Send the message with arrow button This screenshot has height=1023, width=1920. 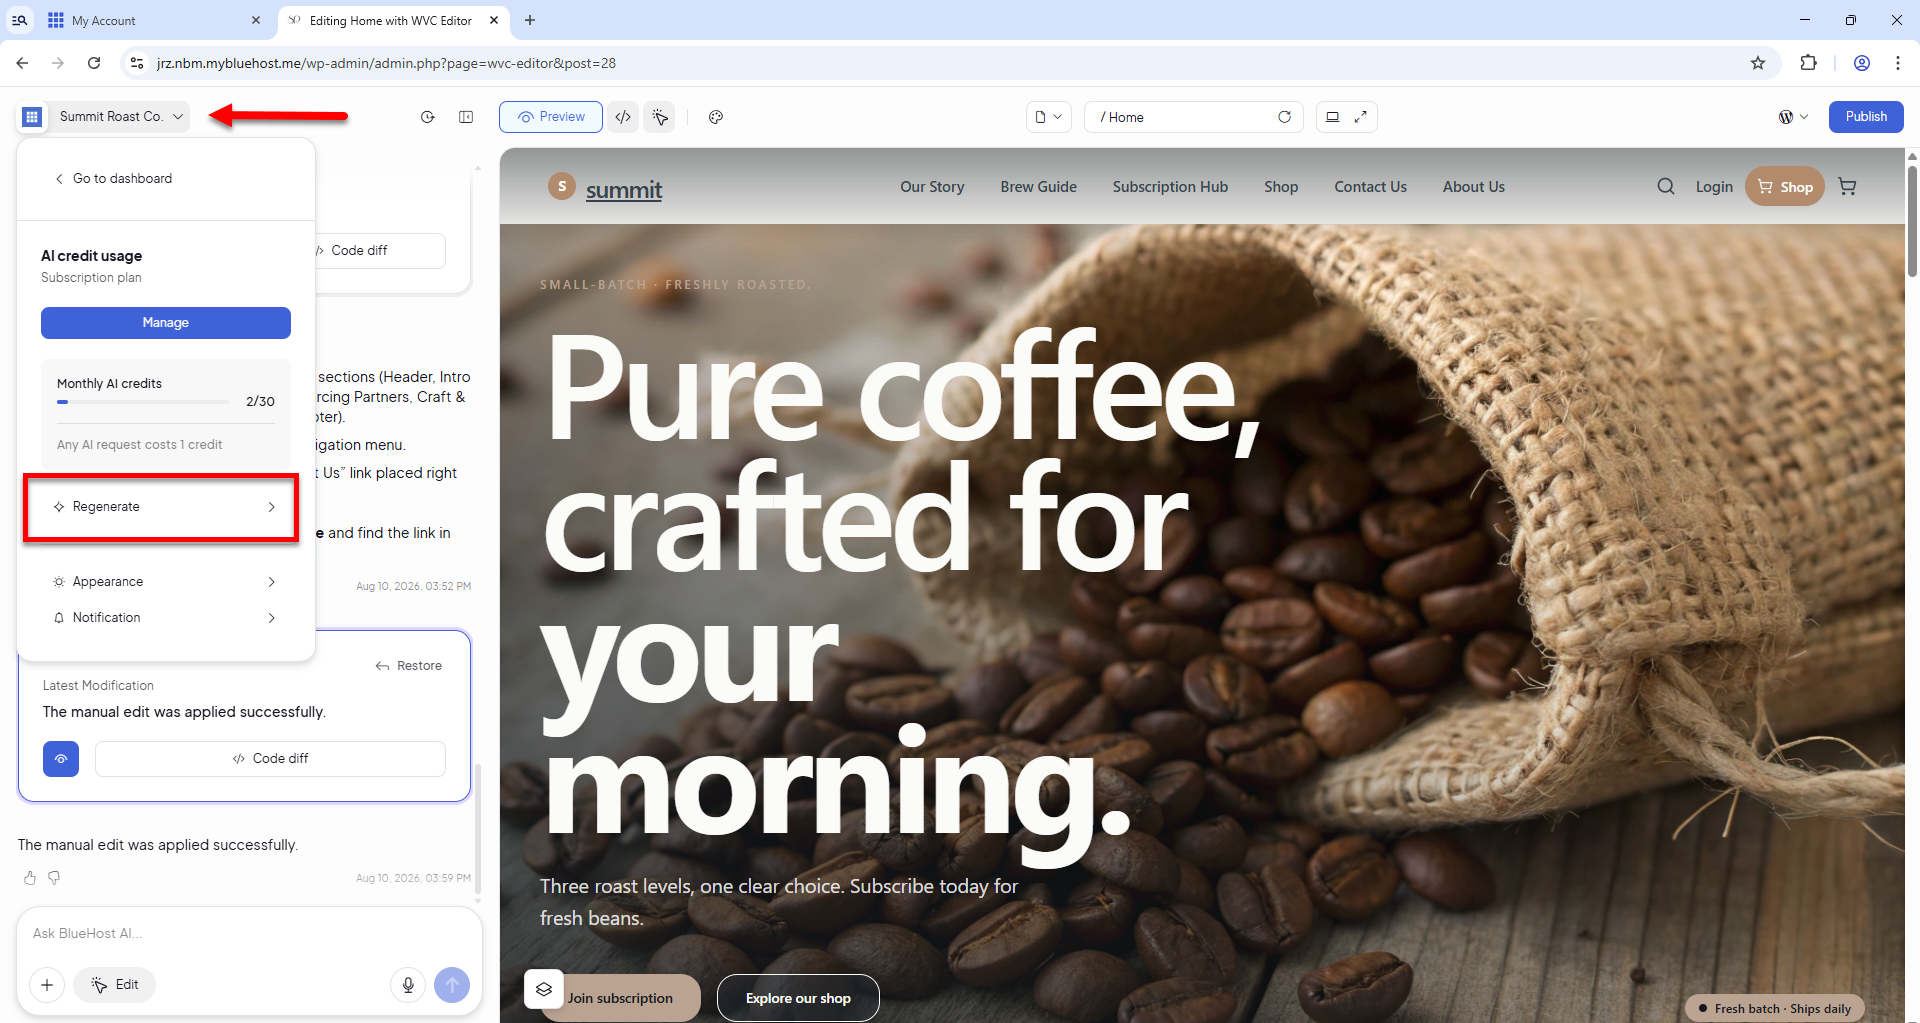[x=452, y=985]
